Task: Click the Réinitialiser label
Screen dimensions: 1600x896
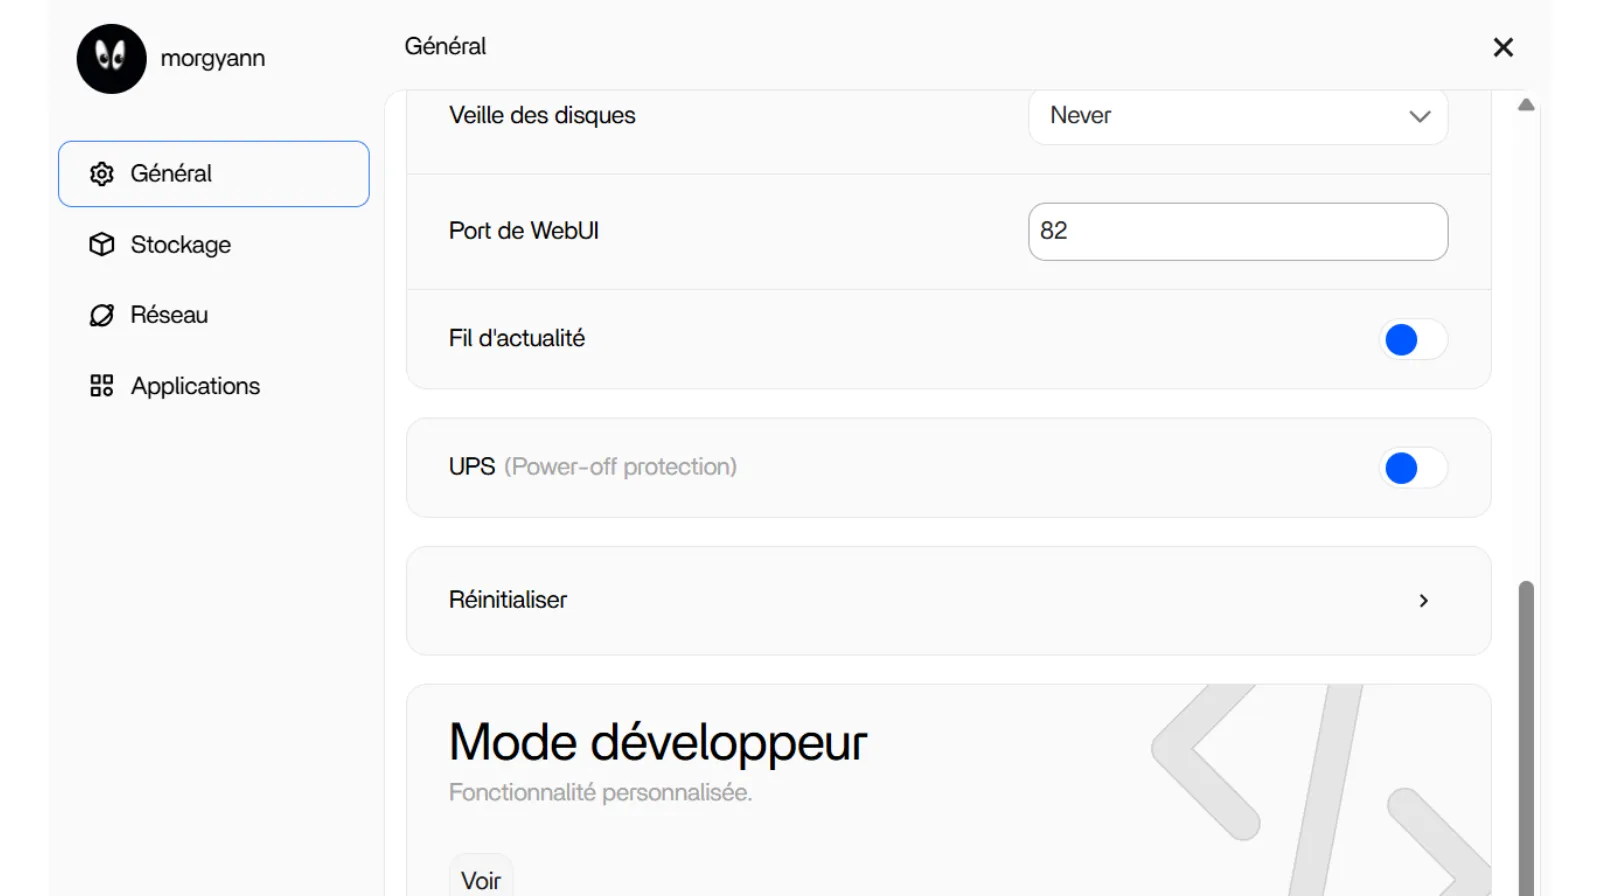Action: tap(508, 600)
